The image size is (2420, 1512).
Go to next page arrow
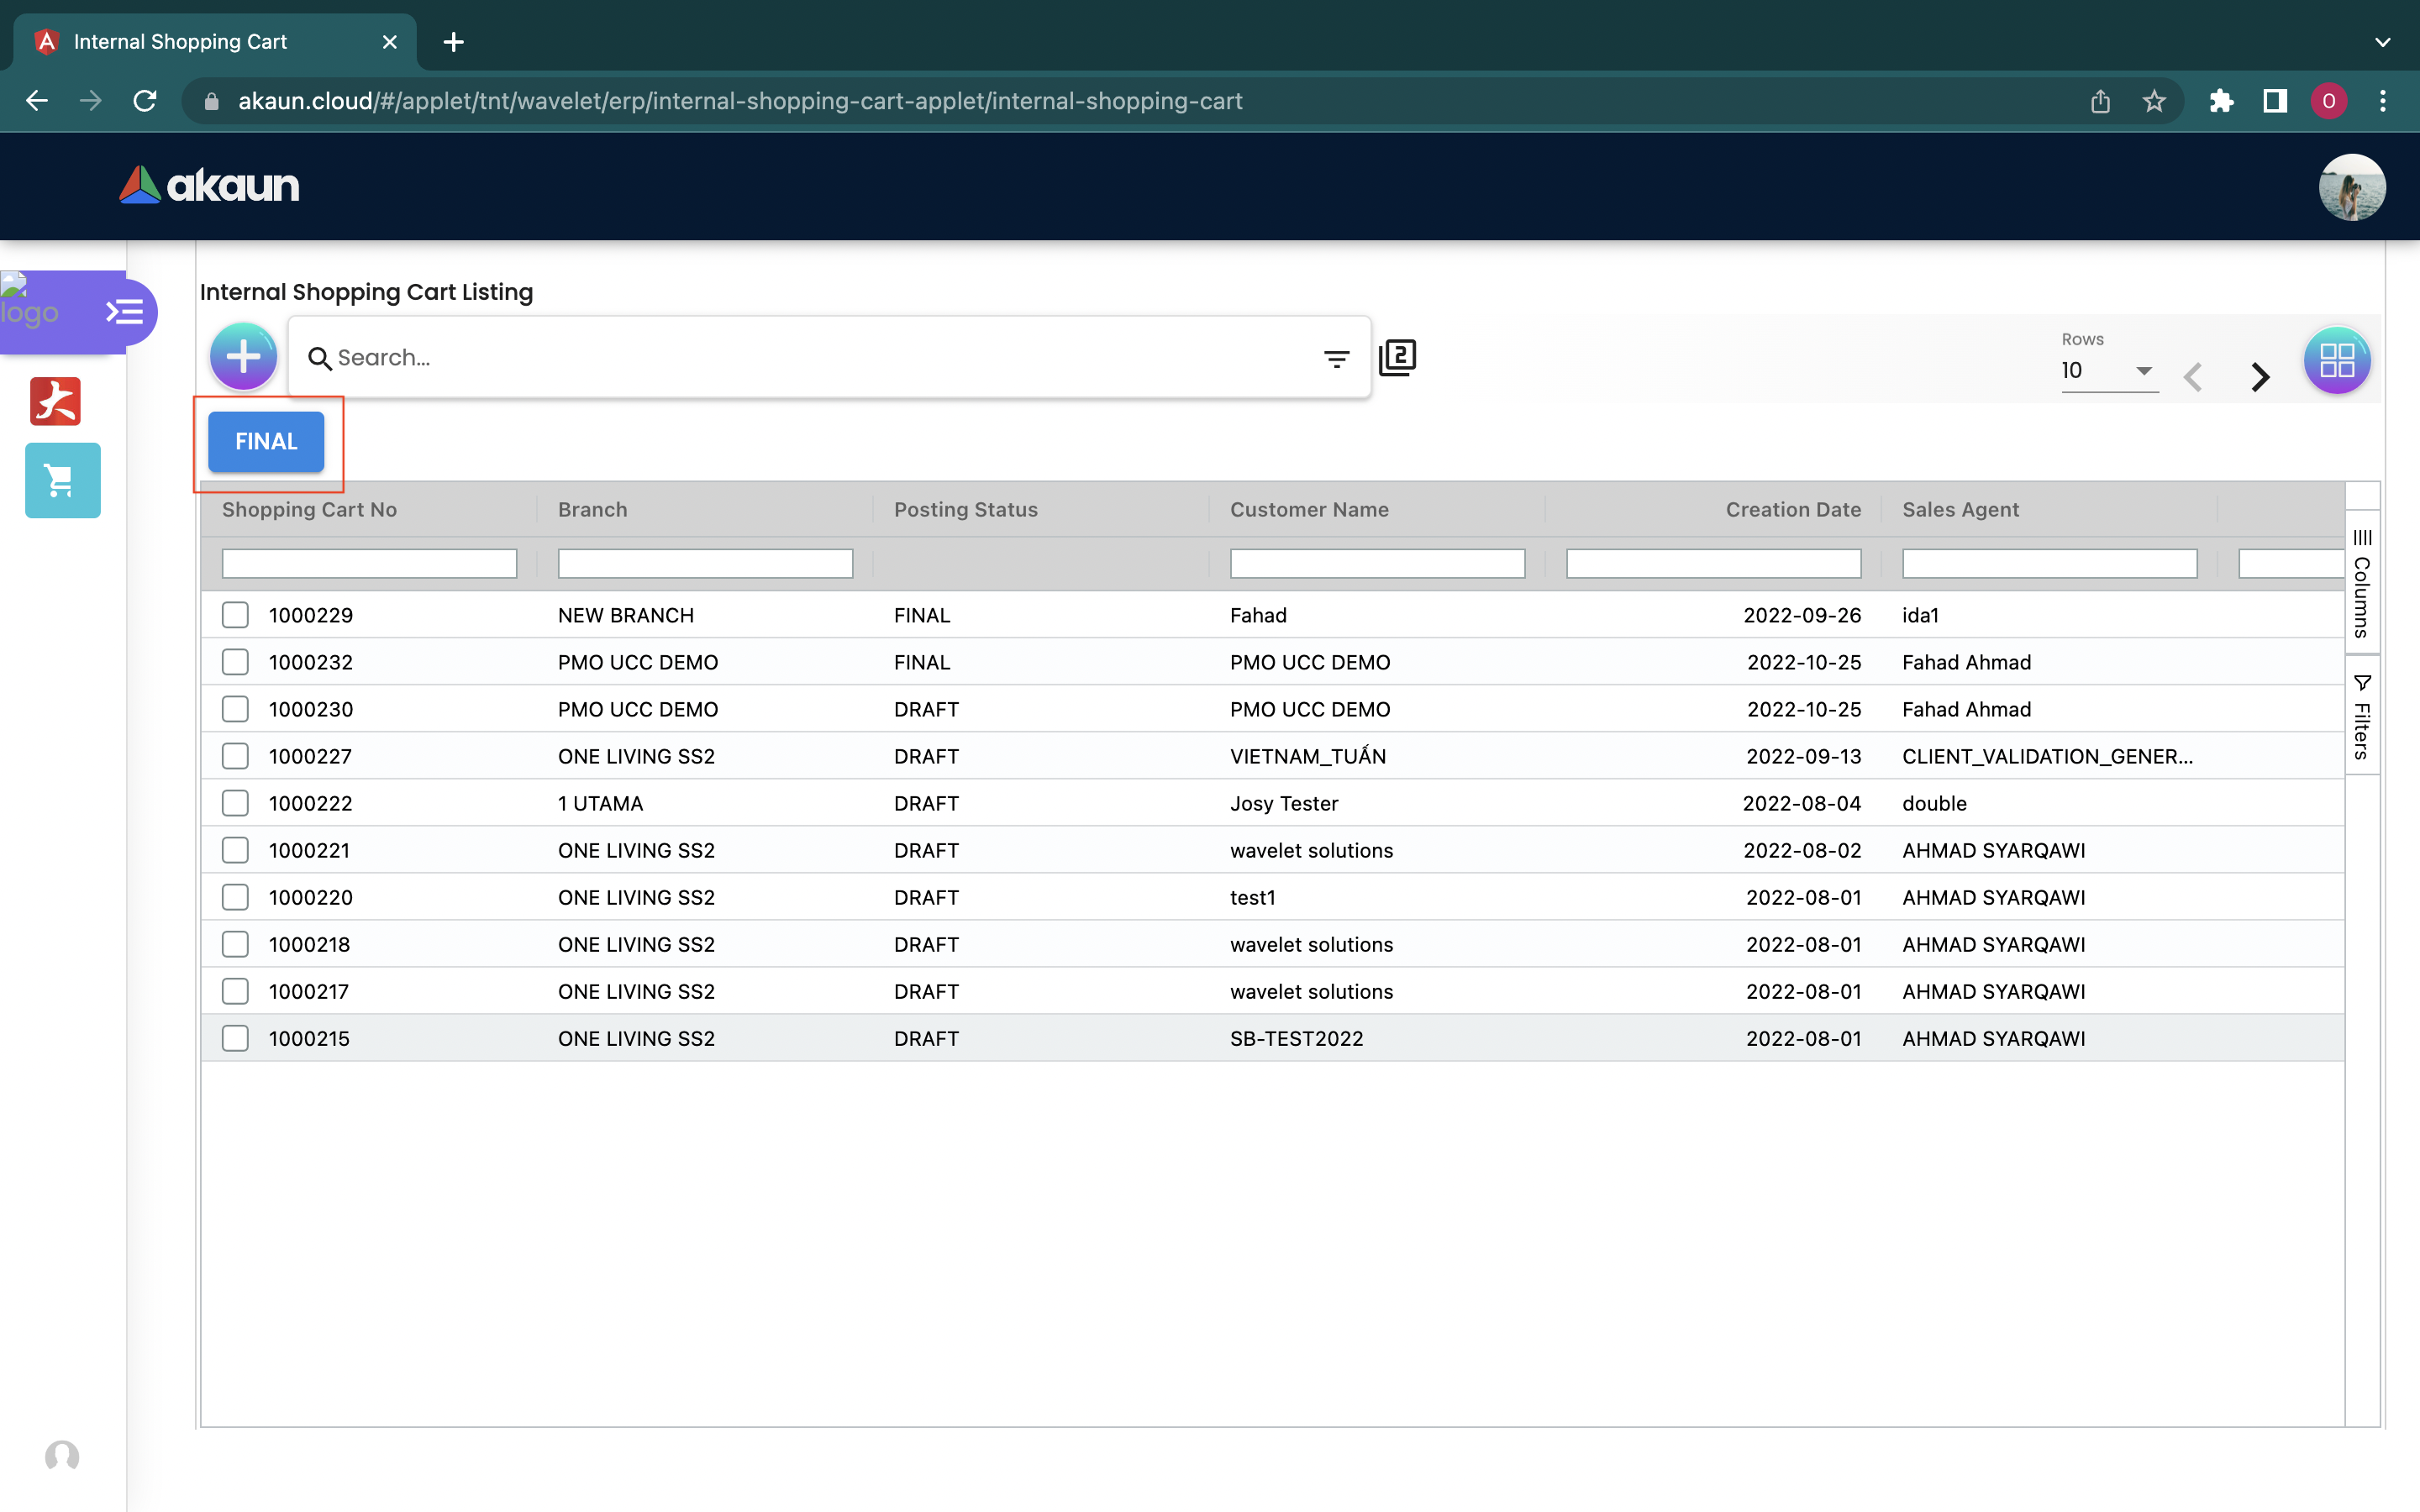click(x=2259, y=376)
